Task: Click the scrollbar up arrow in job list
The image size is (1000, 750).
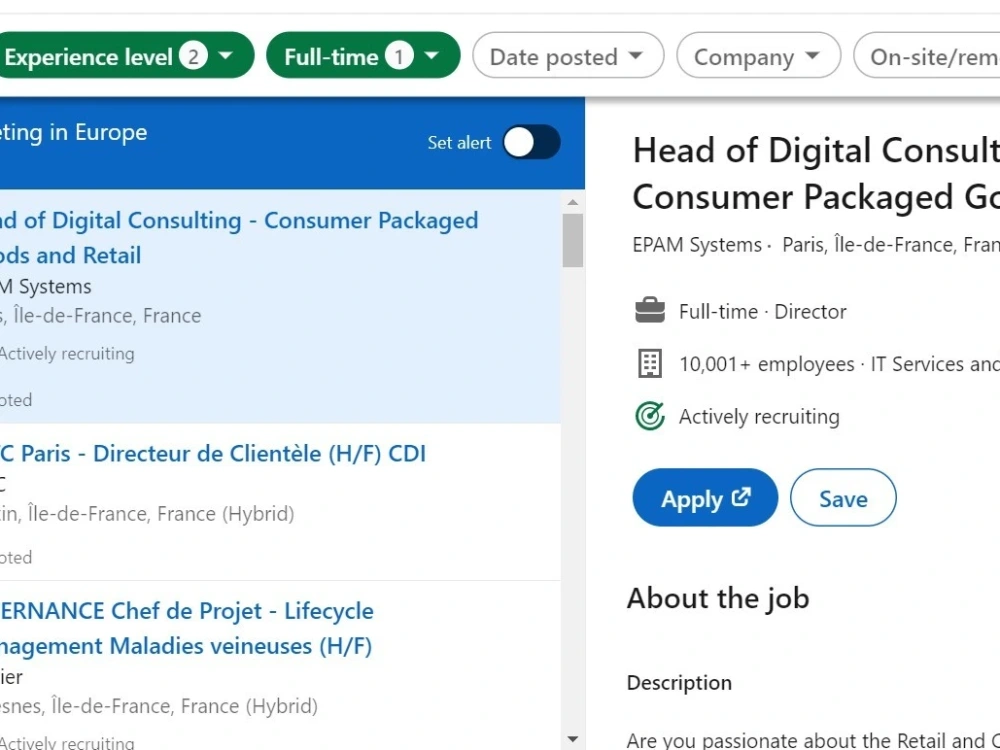Action: click(573, 203)
